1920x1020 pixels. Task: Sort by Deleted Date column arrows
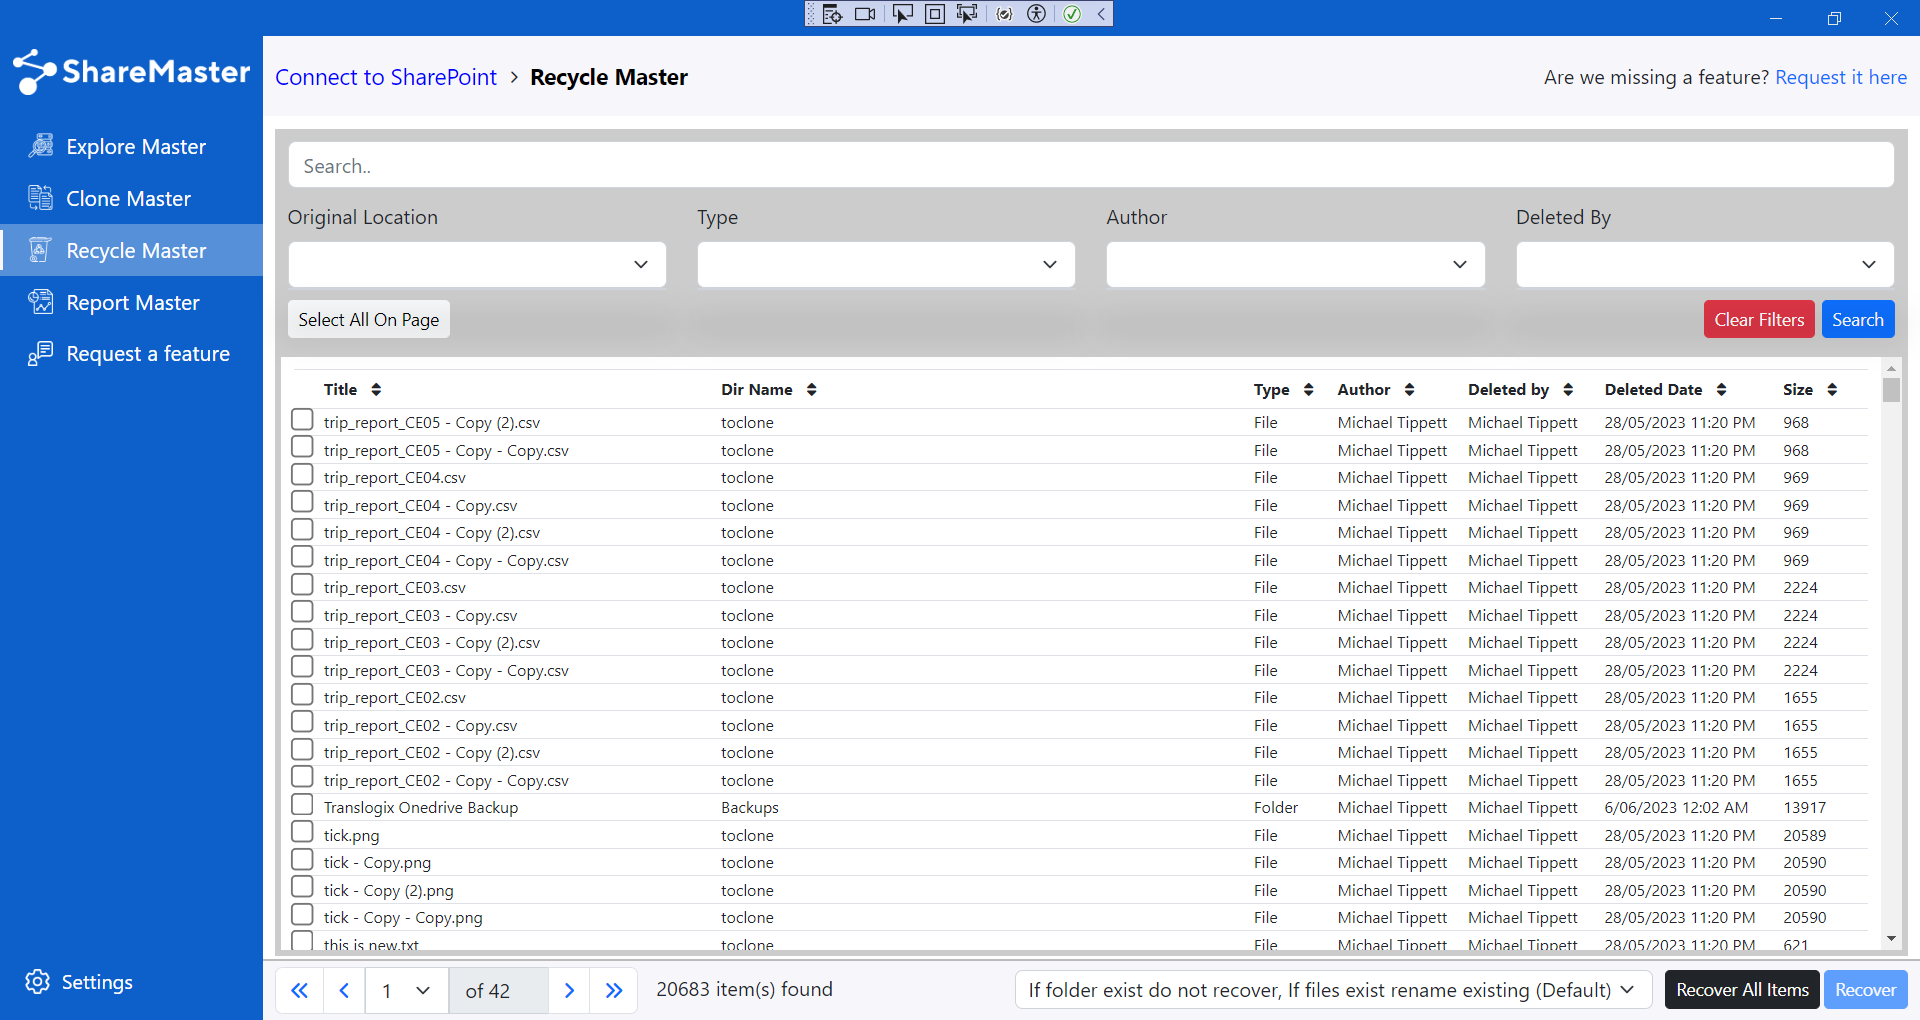pos(1721,390)
